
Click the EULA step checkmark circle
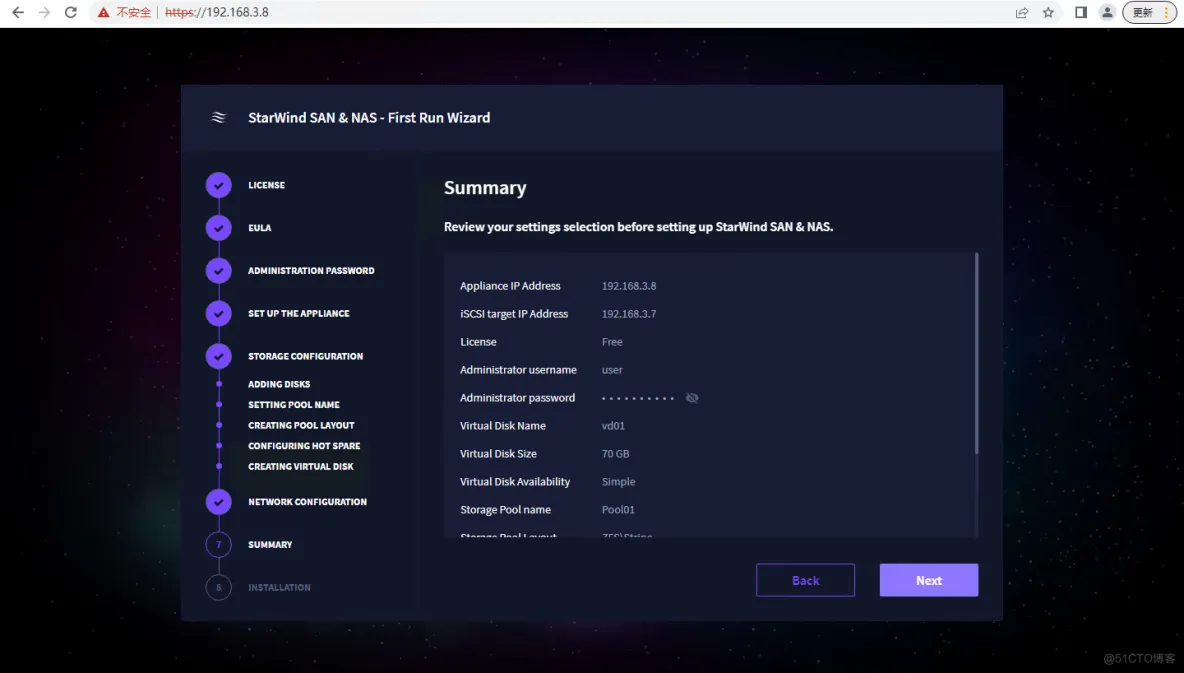pos(218,227)
